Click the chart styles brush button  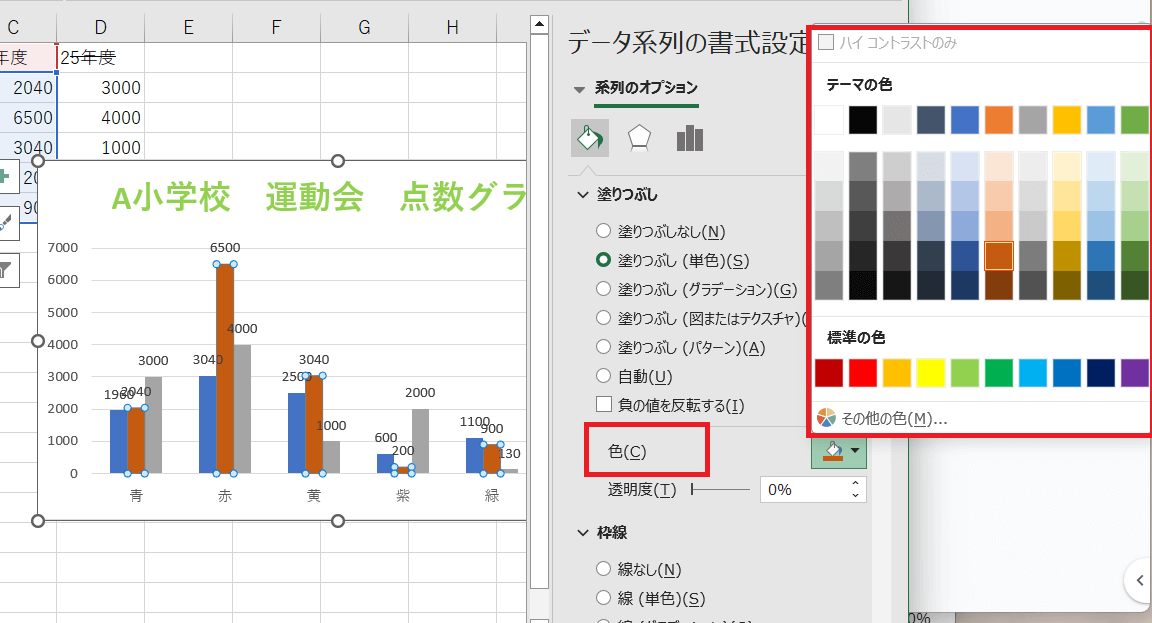(x=6, y=223)
